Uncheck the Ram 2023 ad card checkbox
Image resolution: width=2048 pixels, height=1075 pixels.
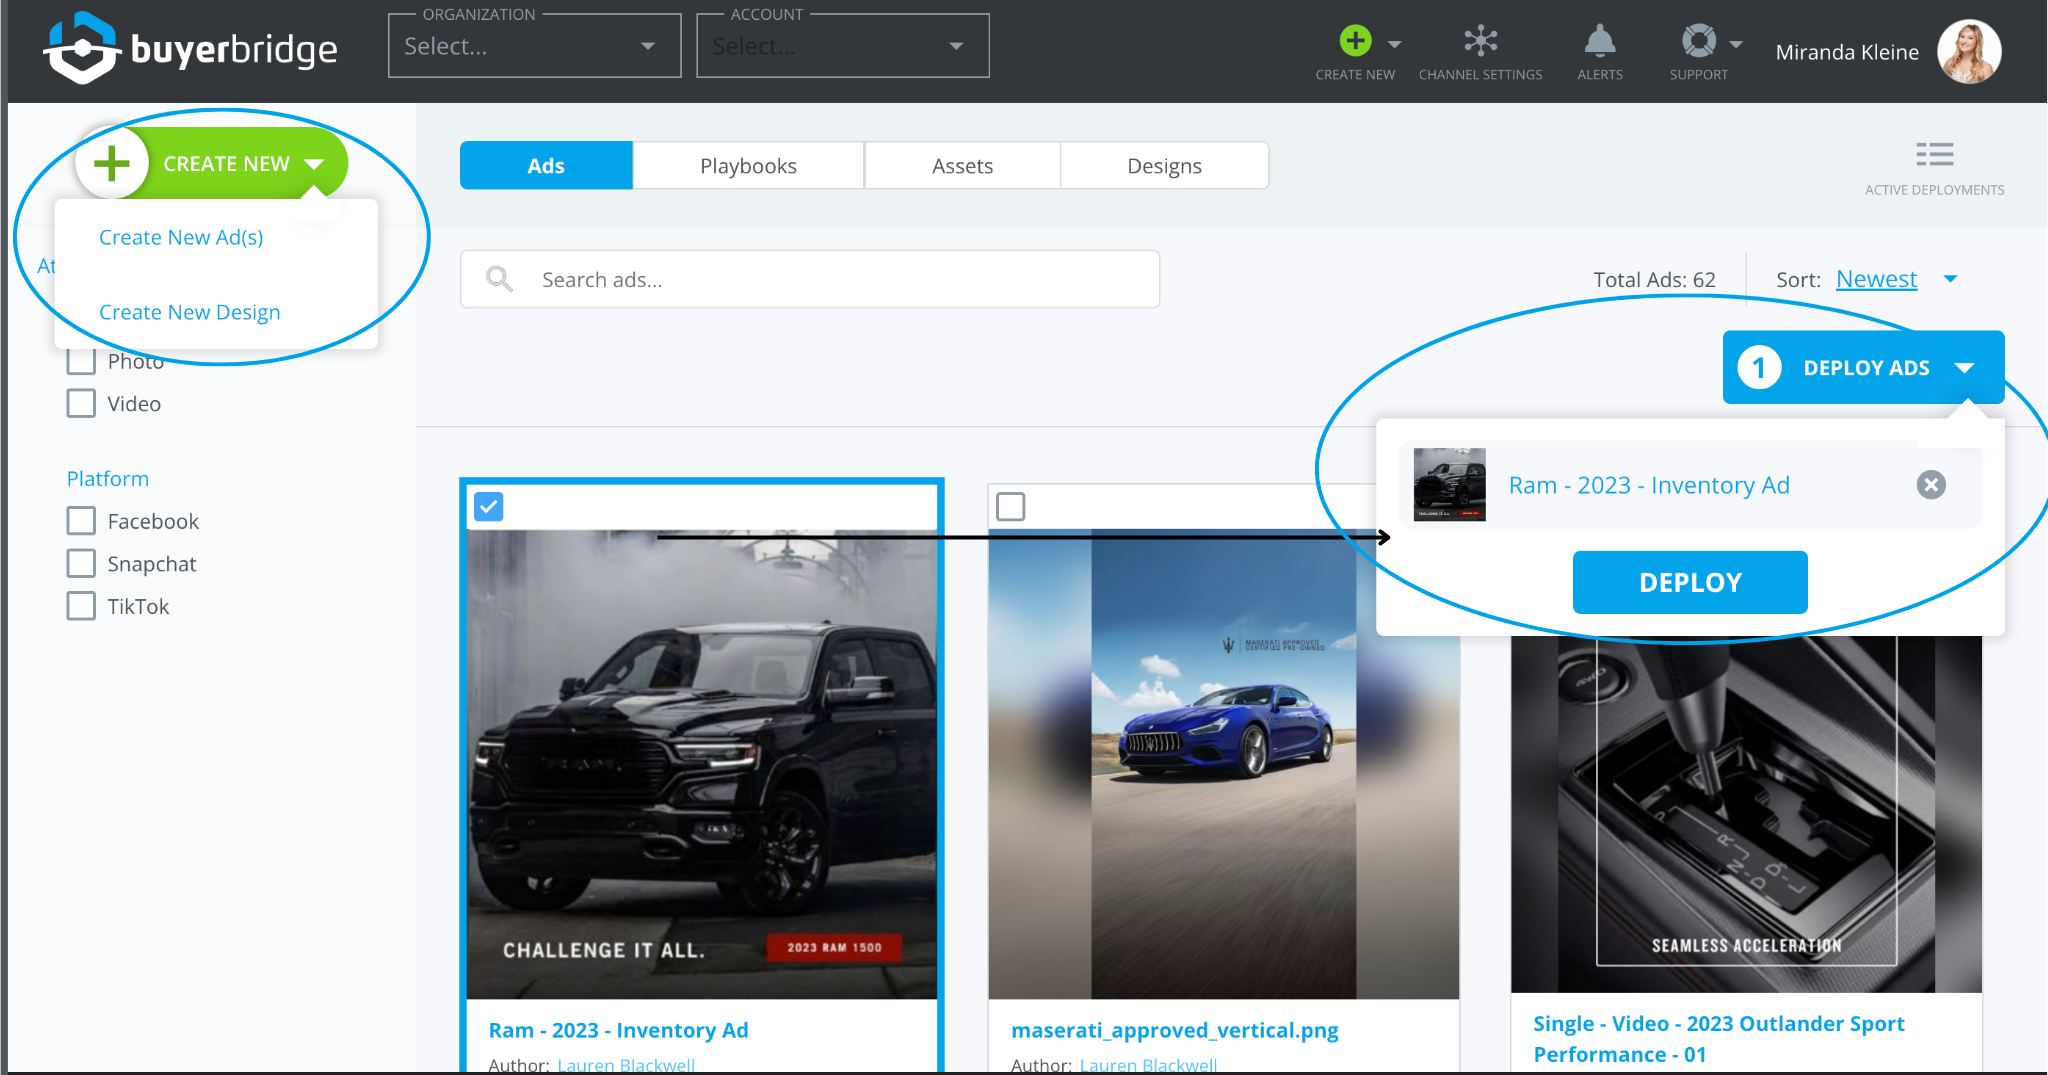pyautogui.click(x=488, y=507)
